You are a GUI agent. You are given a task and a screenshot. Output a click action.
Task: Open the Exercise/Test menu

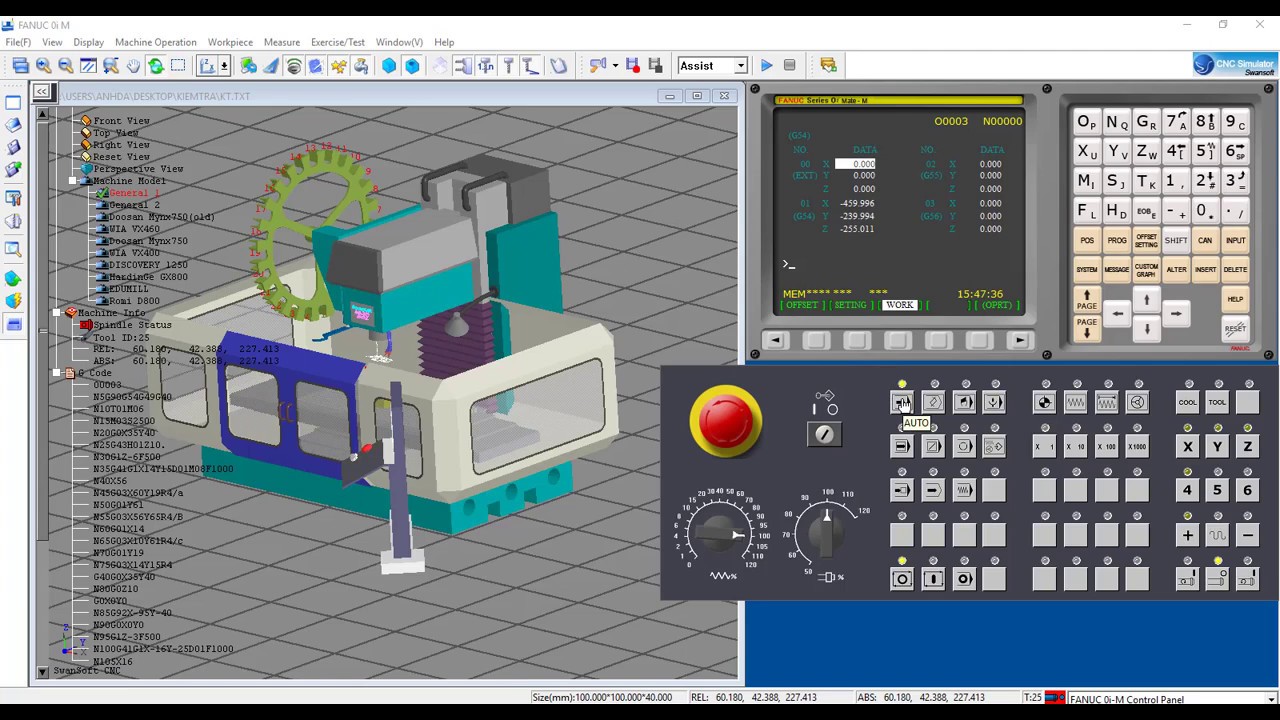[338, 42]
